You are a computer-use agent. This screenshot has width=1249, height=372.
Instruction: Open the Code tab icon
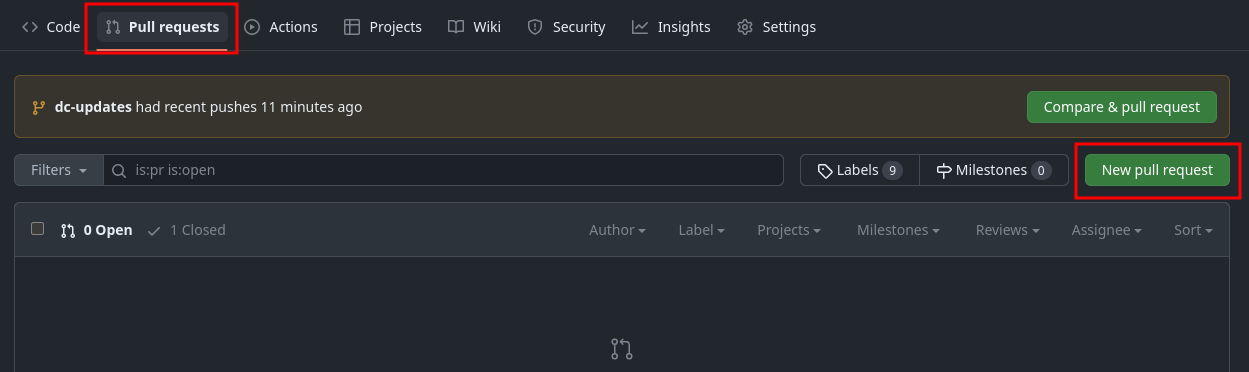coord(30,27)
